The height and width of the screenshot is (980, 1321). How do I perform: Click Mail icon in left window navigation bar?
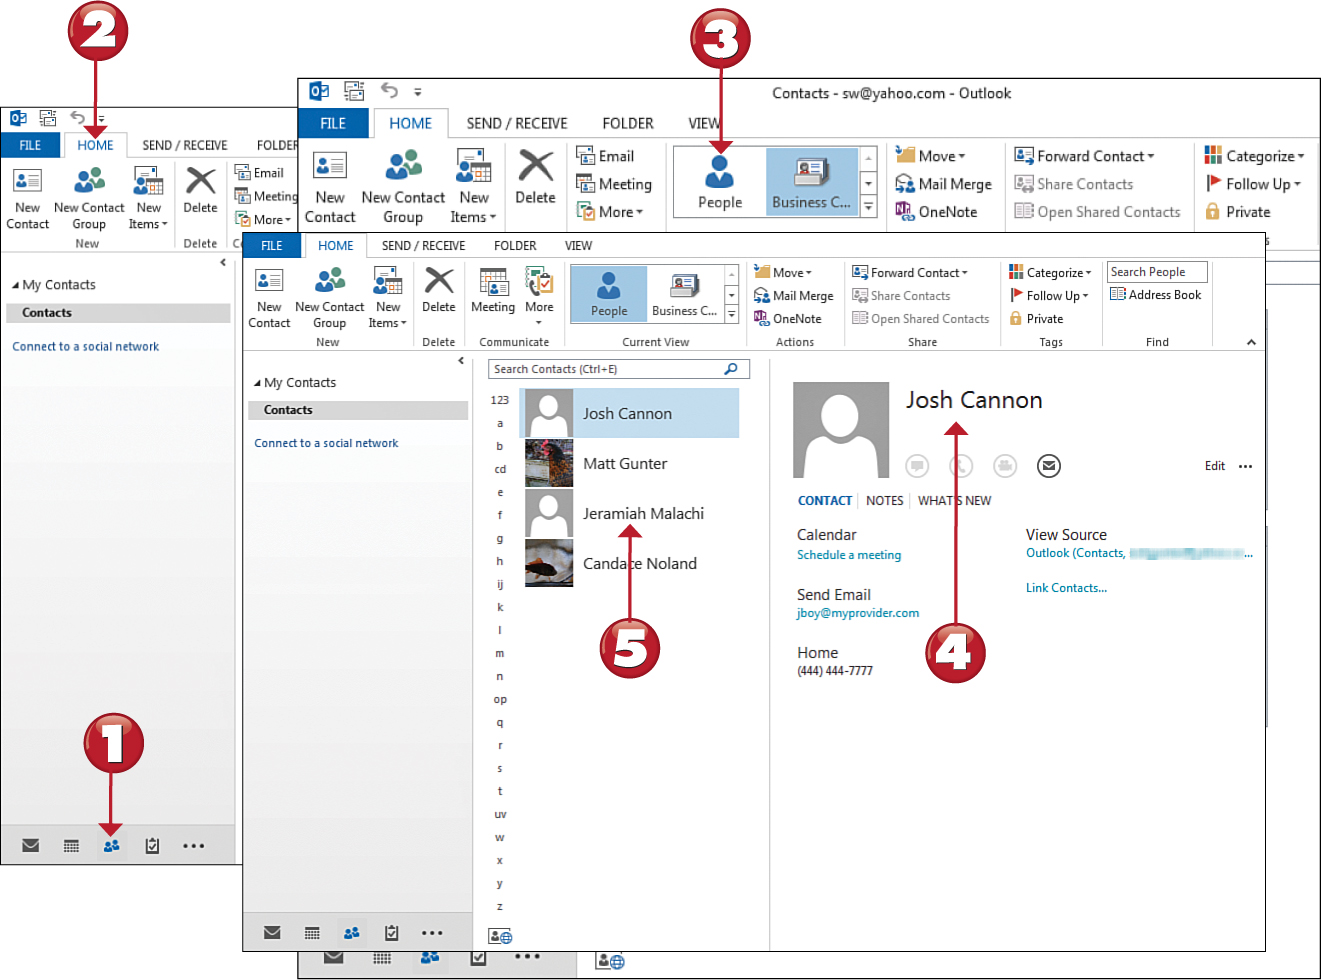(x=31, y=845)
